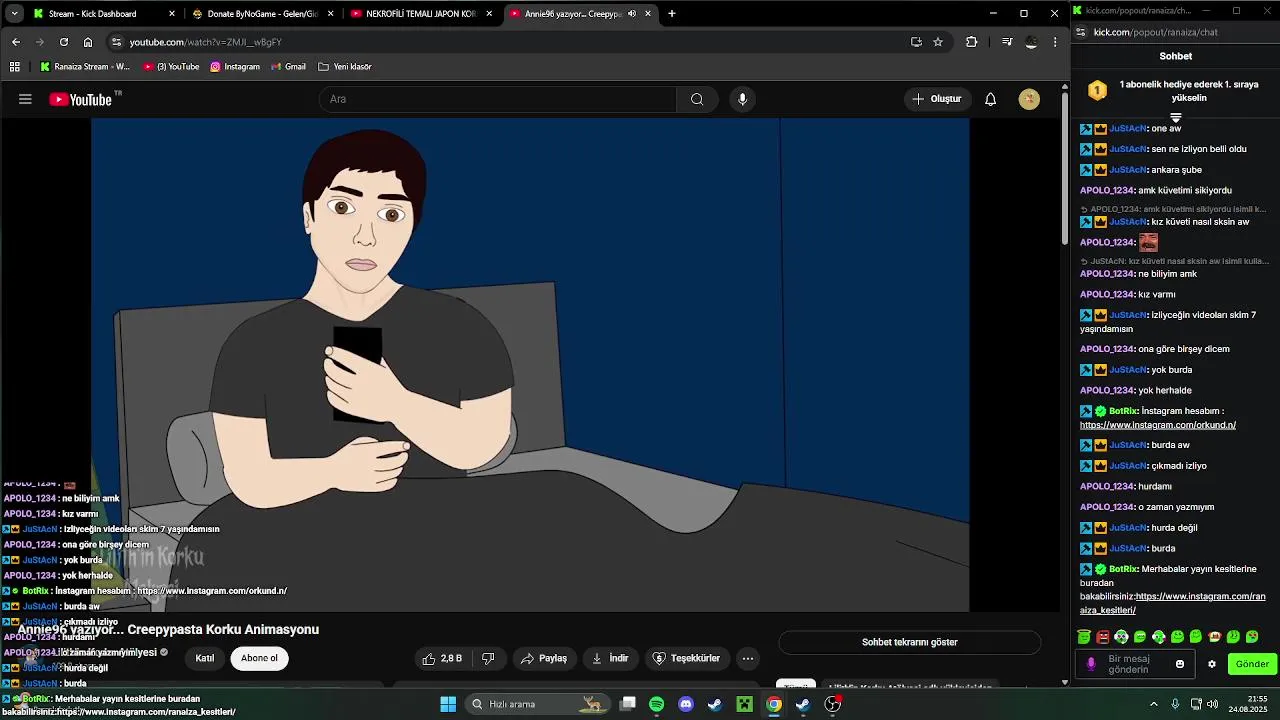
Task: Open YouTube notifications bell
Action: pyautogui.click(x=990, y=99)
